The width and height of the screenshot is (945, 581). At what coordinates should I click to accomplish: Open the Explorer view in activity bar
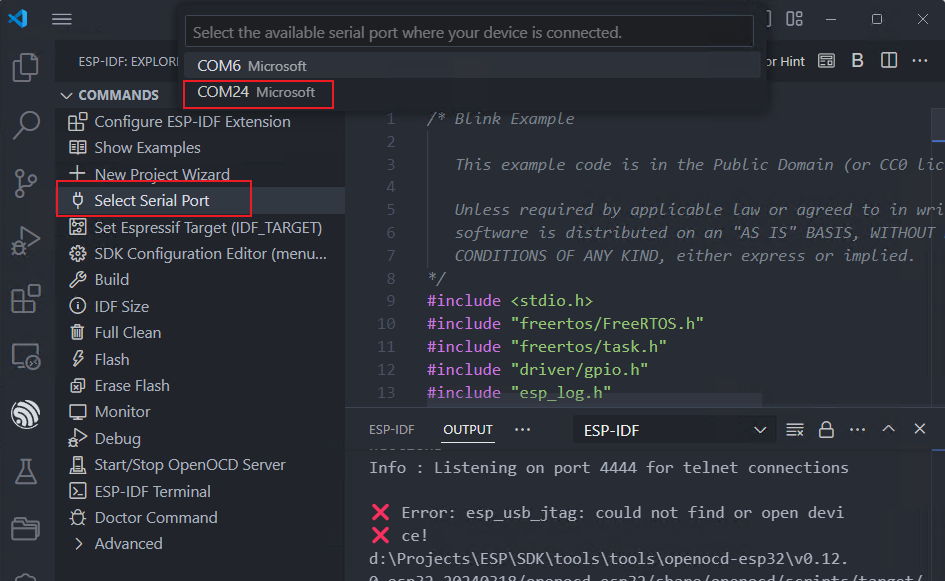pyautogui.click(x=25, y=67)
